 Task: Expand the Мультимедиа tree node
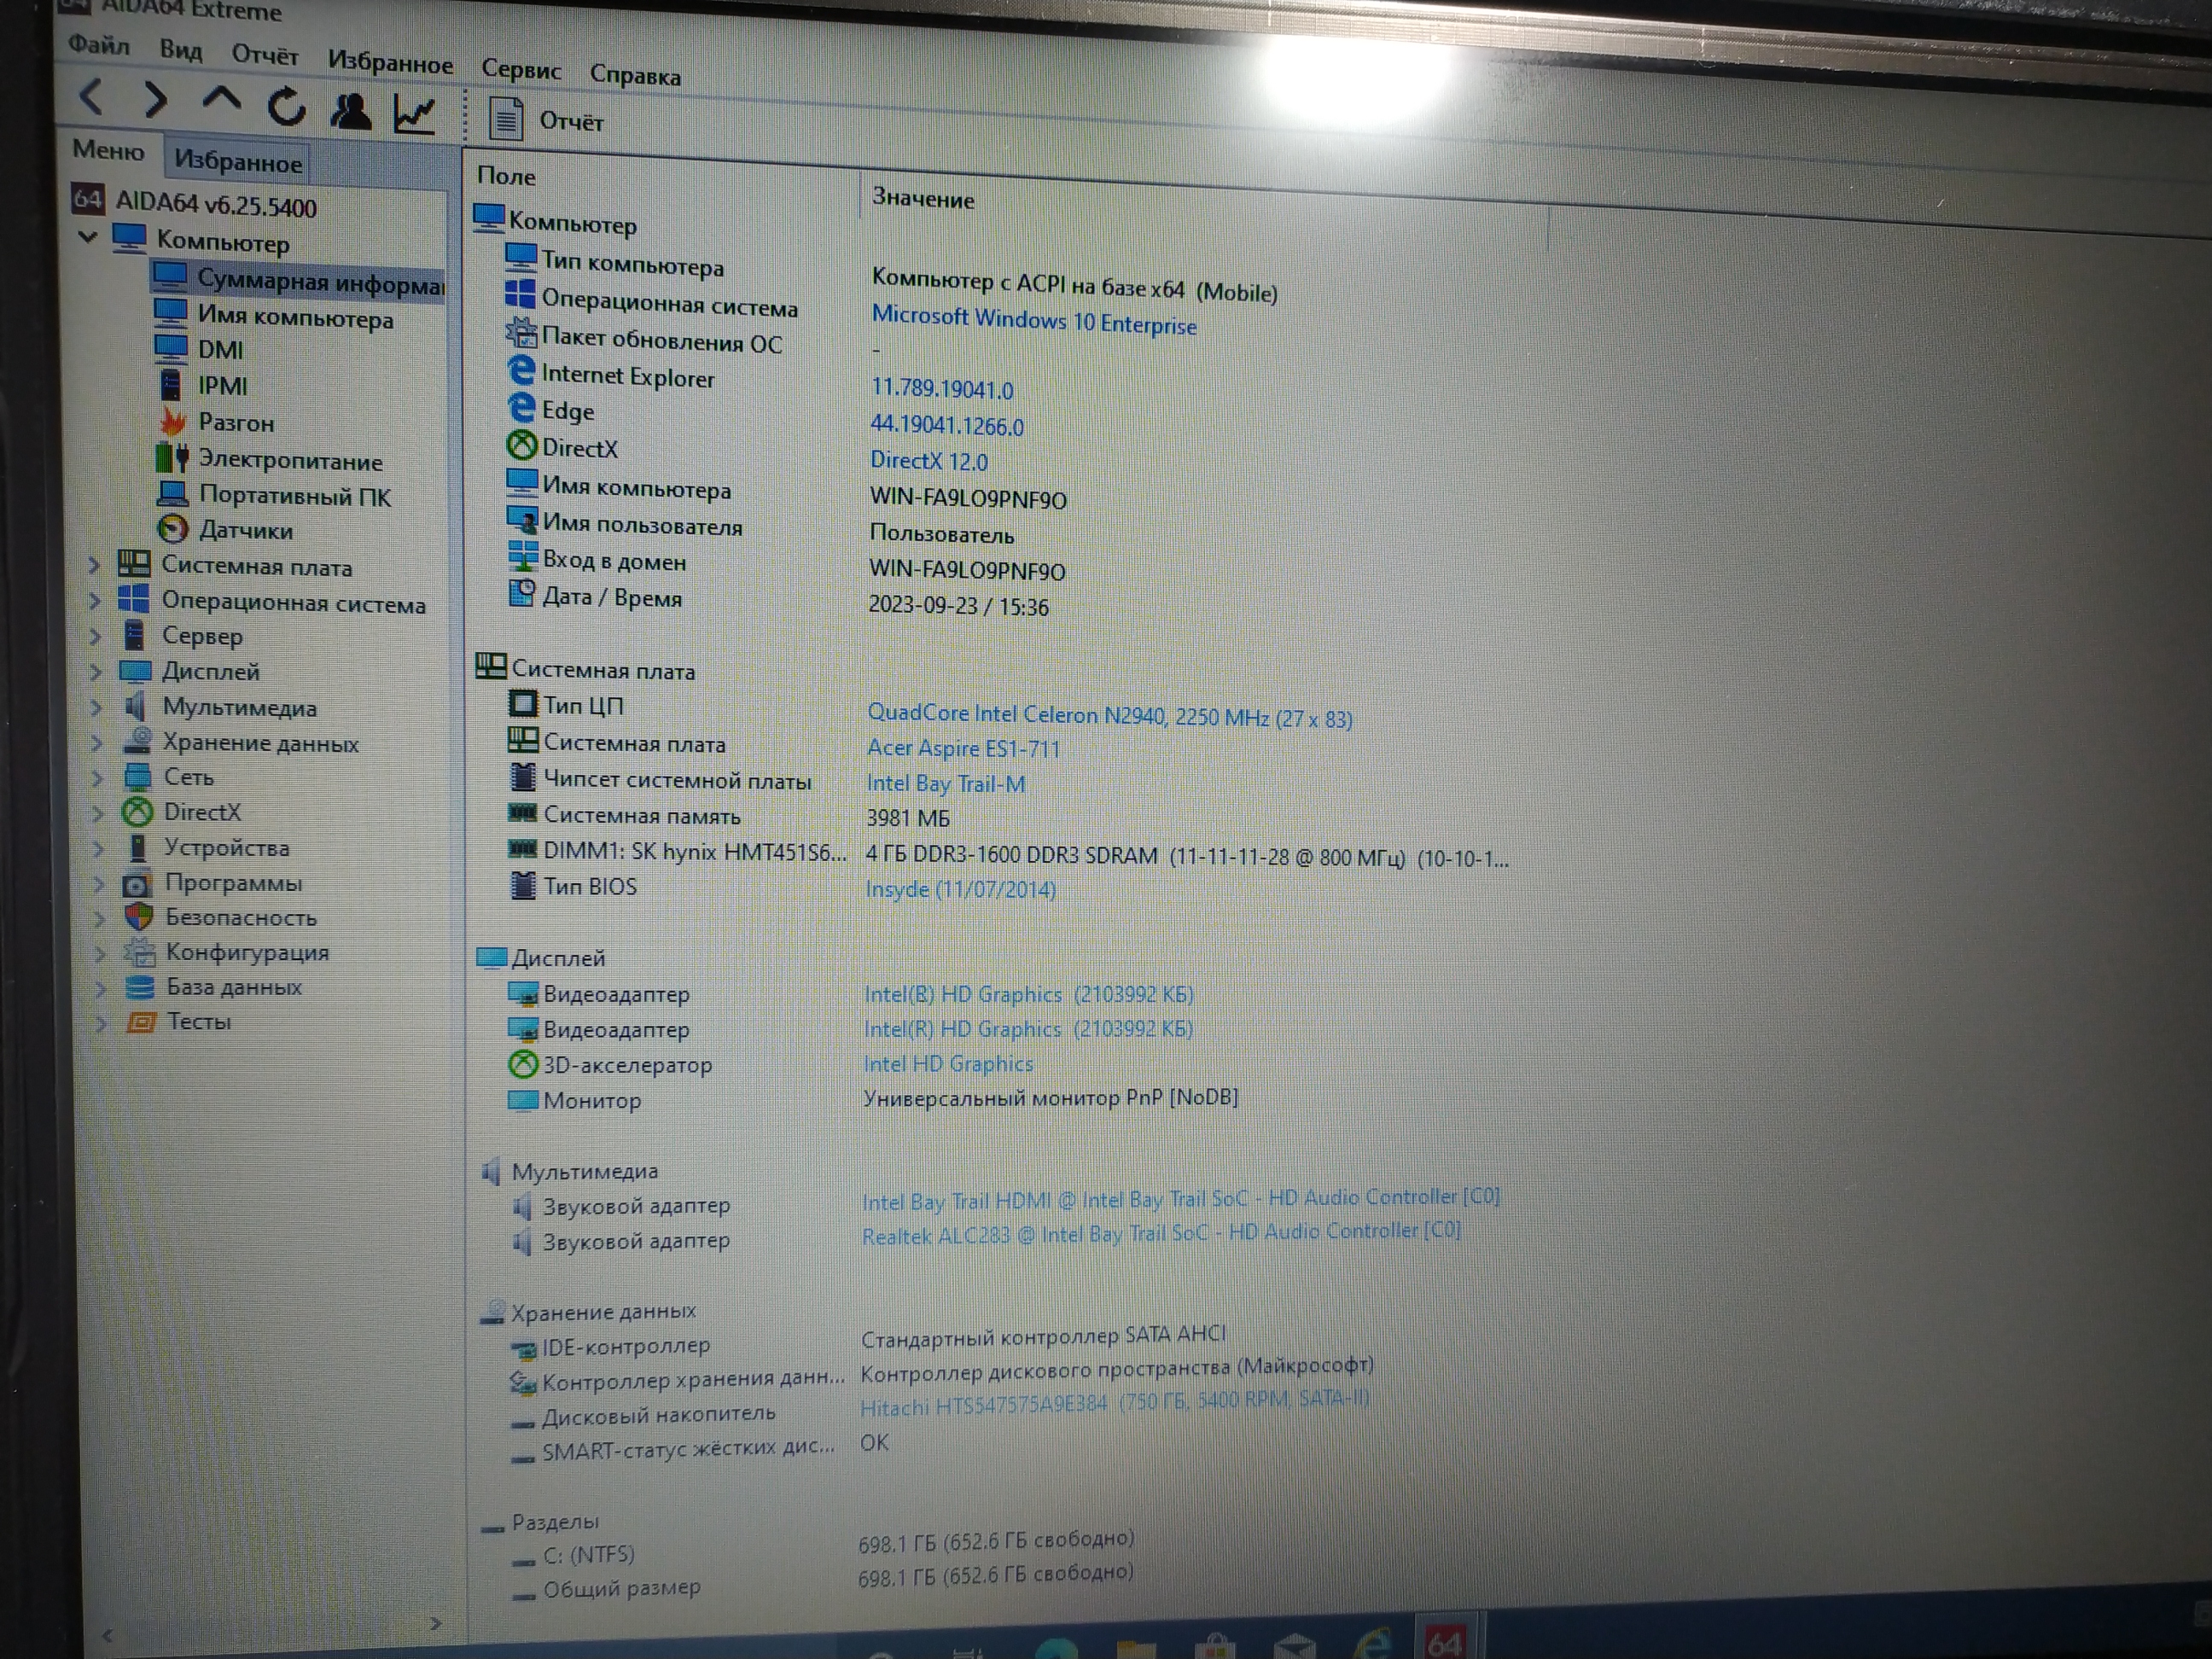coord(97,708)
